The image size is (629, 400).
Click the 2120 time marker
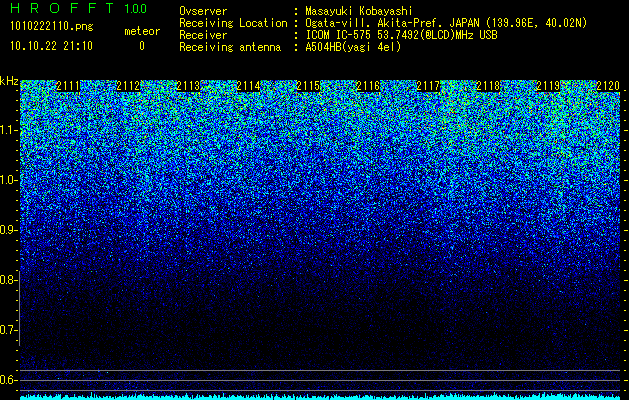point(608,86)
